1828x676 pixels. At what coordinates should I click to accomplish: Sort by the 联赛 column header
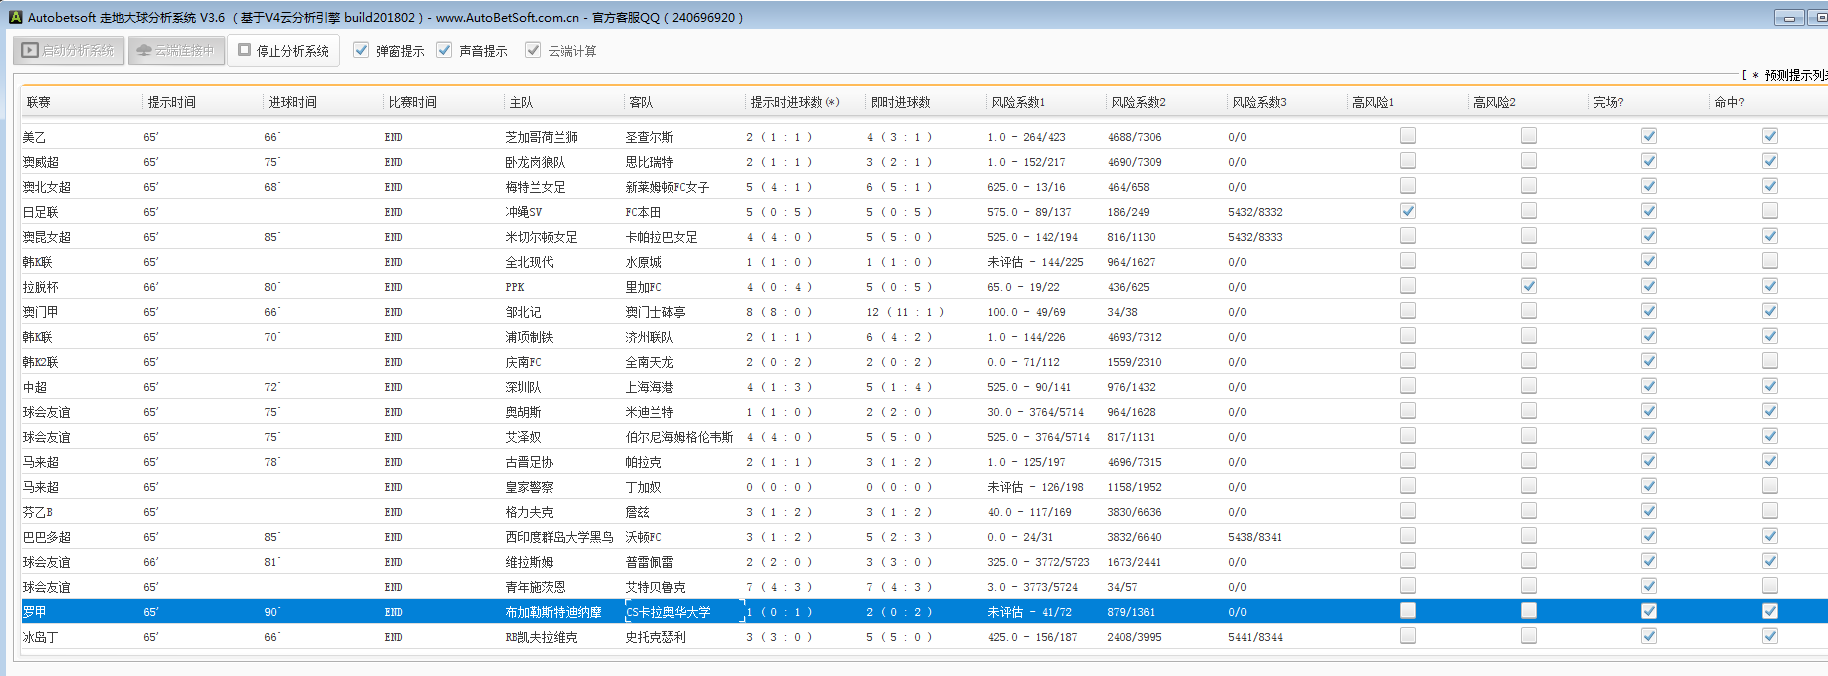pos(39,102)
